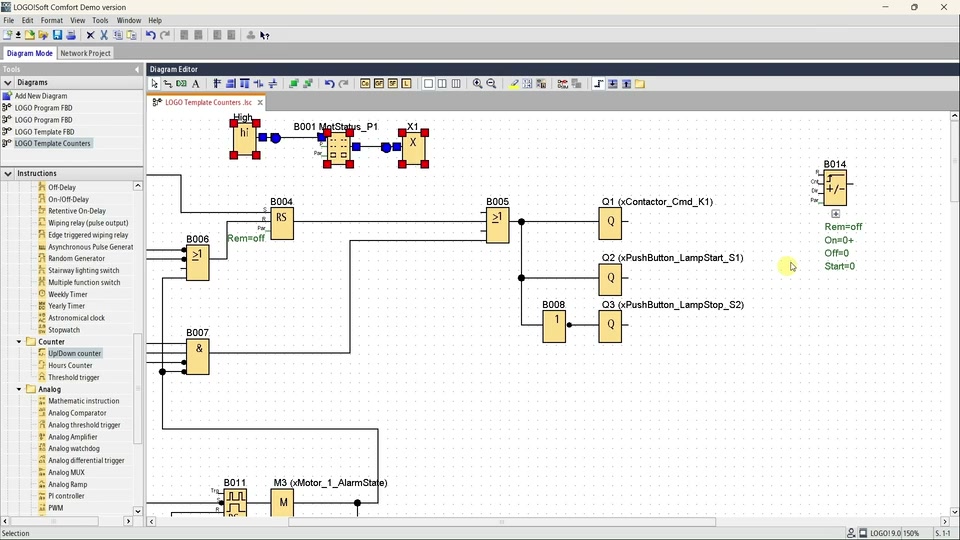The image size is (960, 540).
Task: Select Weekly Timer instruction
Action: (x=67, y=294)
